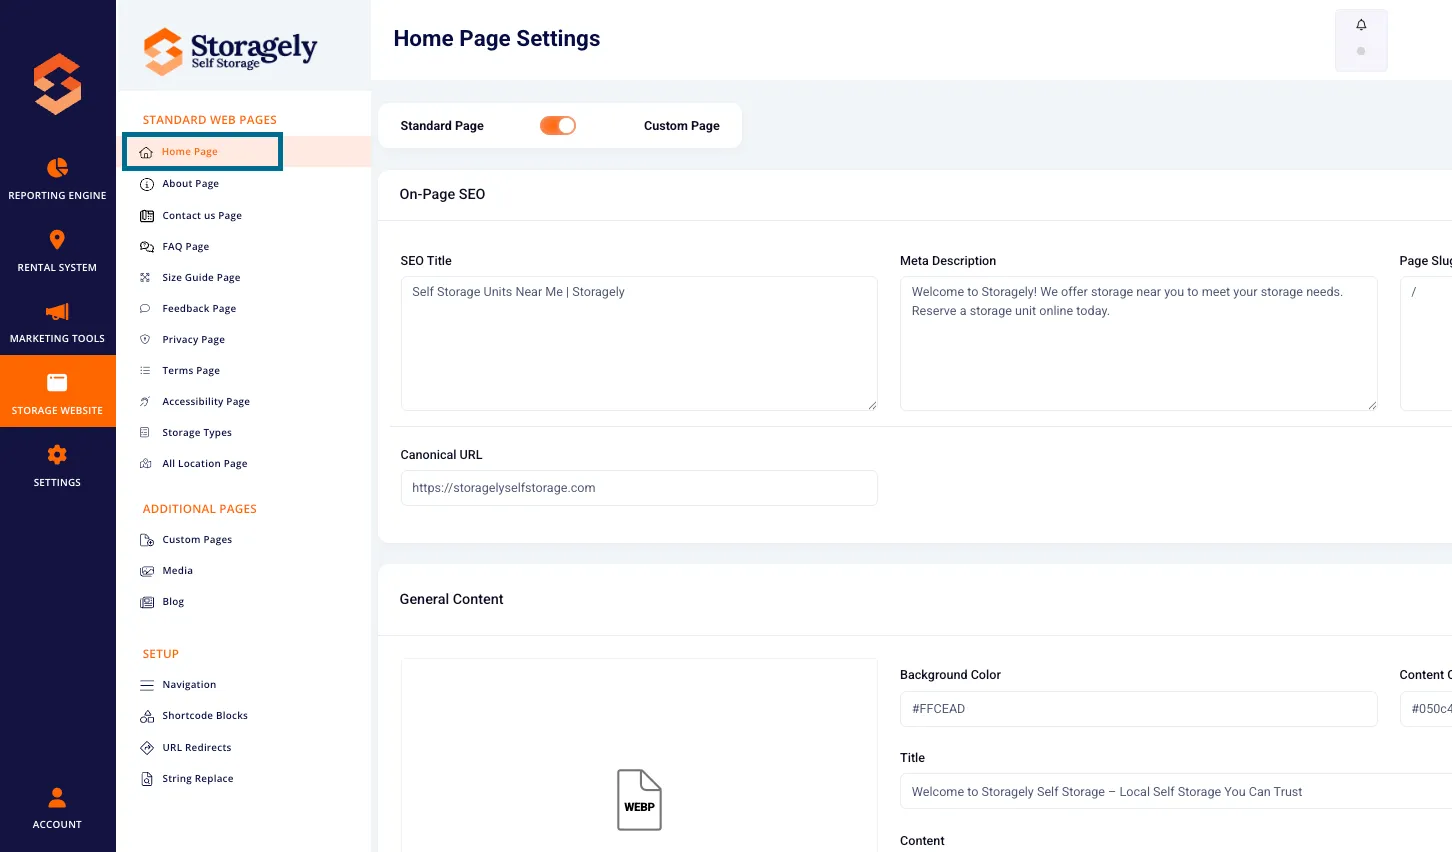Open Account person icon

tap(57, 797)
